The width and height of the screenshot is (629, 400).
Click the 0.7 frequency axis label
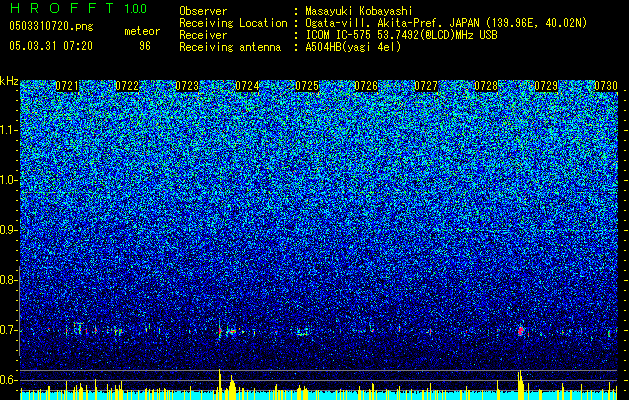coord(8,330)
